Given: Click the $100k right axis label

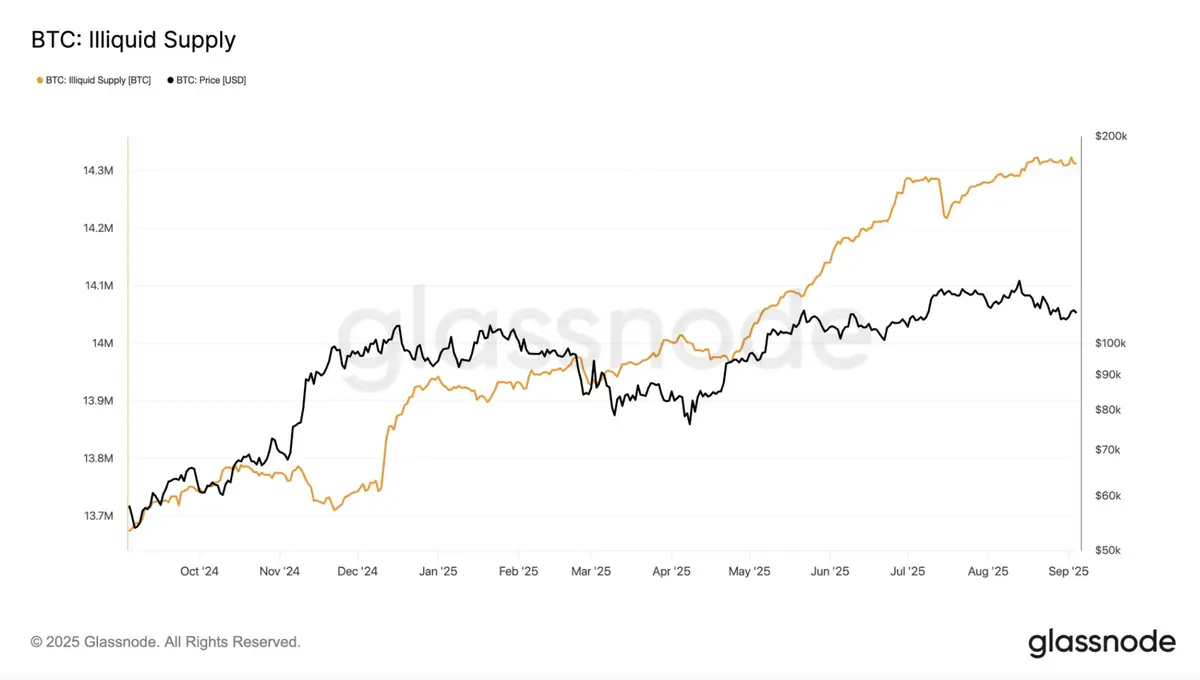Looking at the screenshot, I should [1111, 344].
